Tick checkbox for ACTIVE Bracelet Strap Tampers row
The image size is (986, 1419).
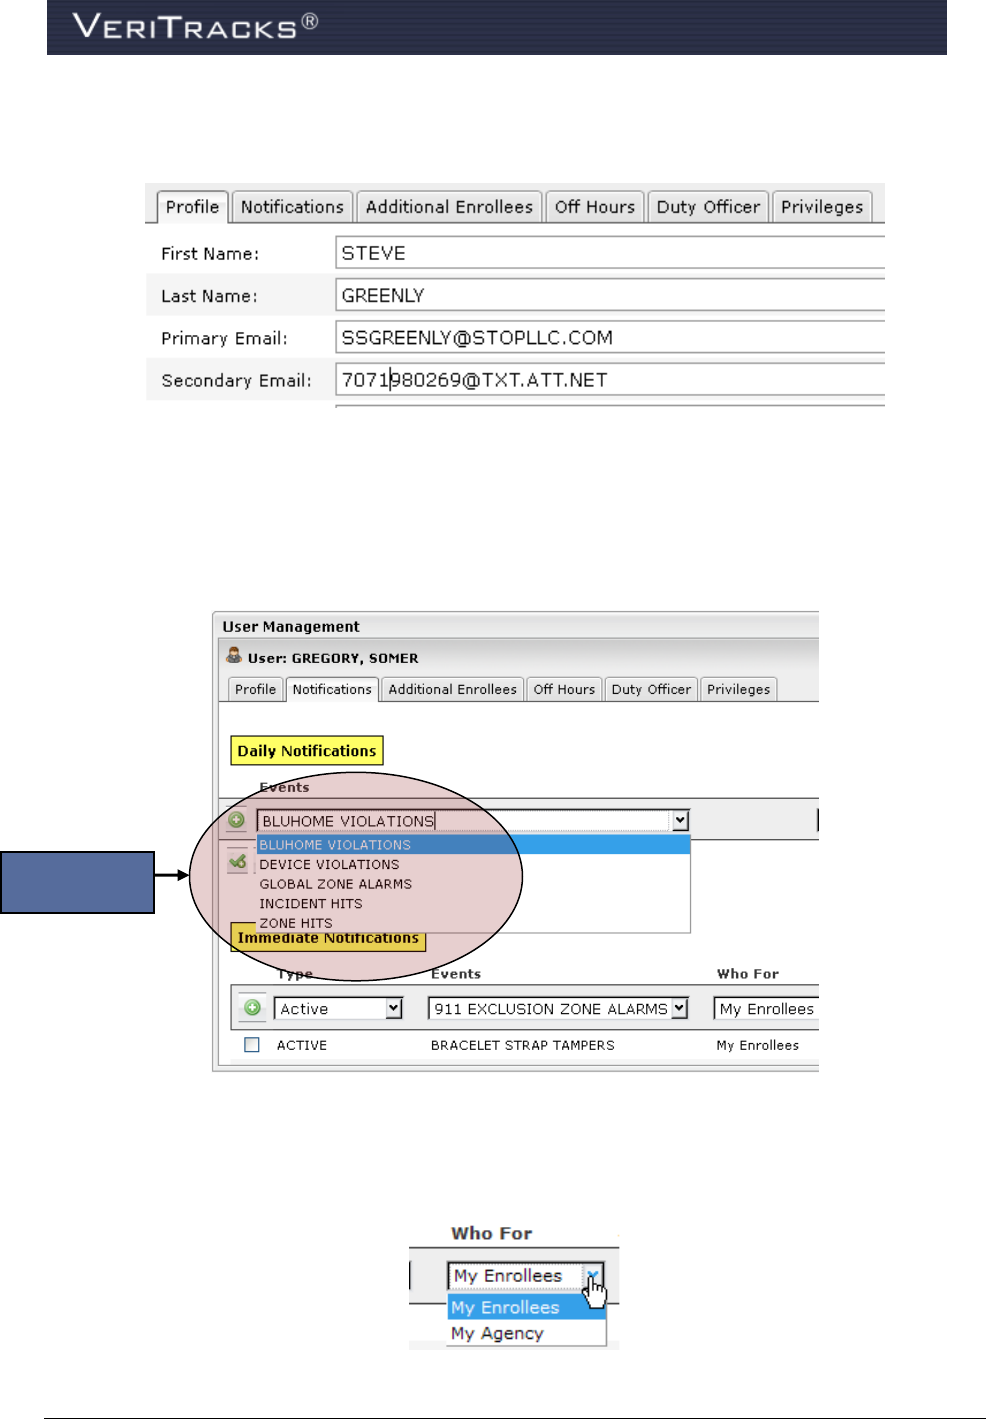click(252, 1045)
